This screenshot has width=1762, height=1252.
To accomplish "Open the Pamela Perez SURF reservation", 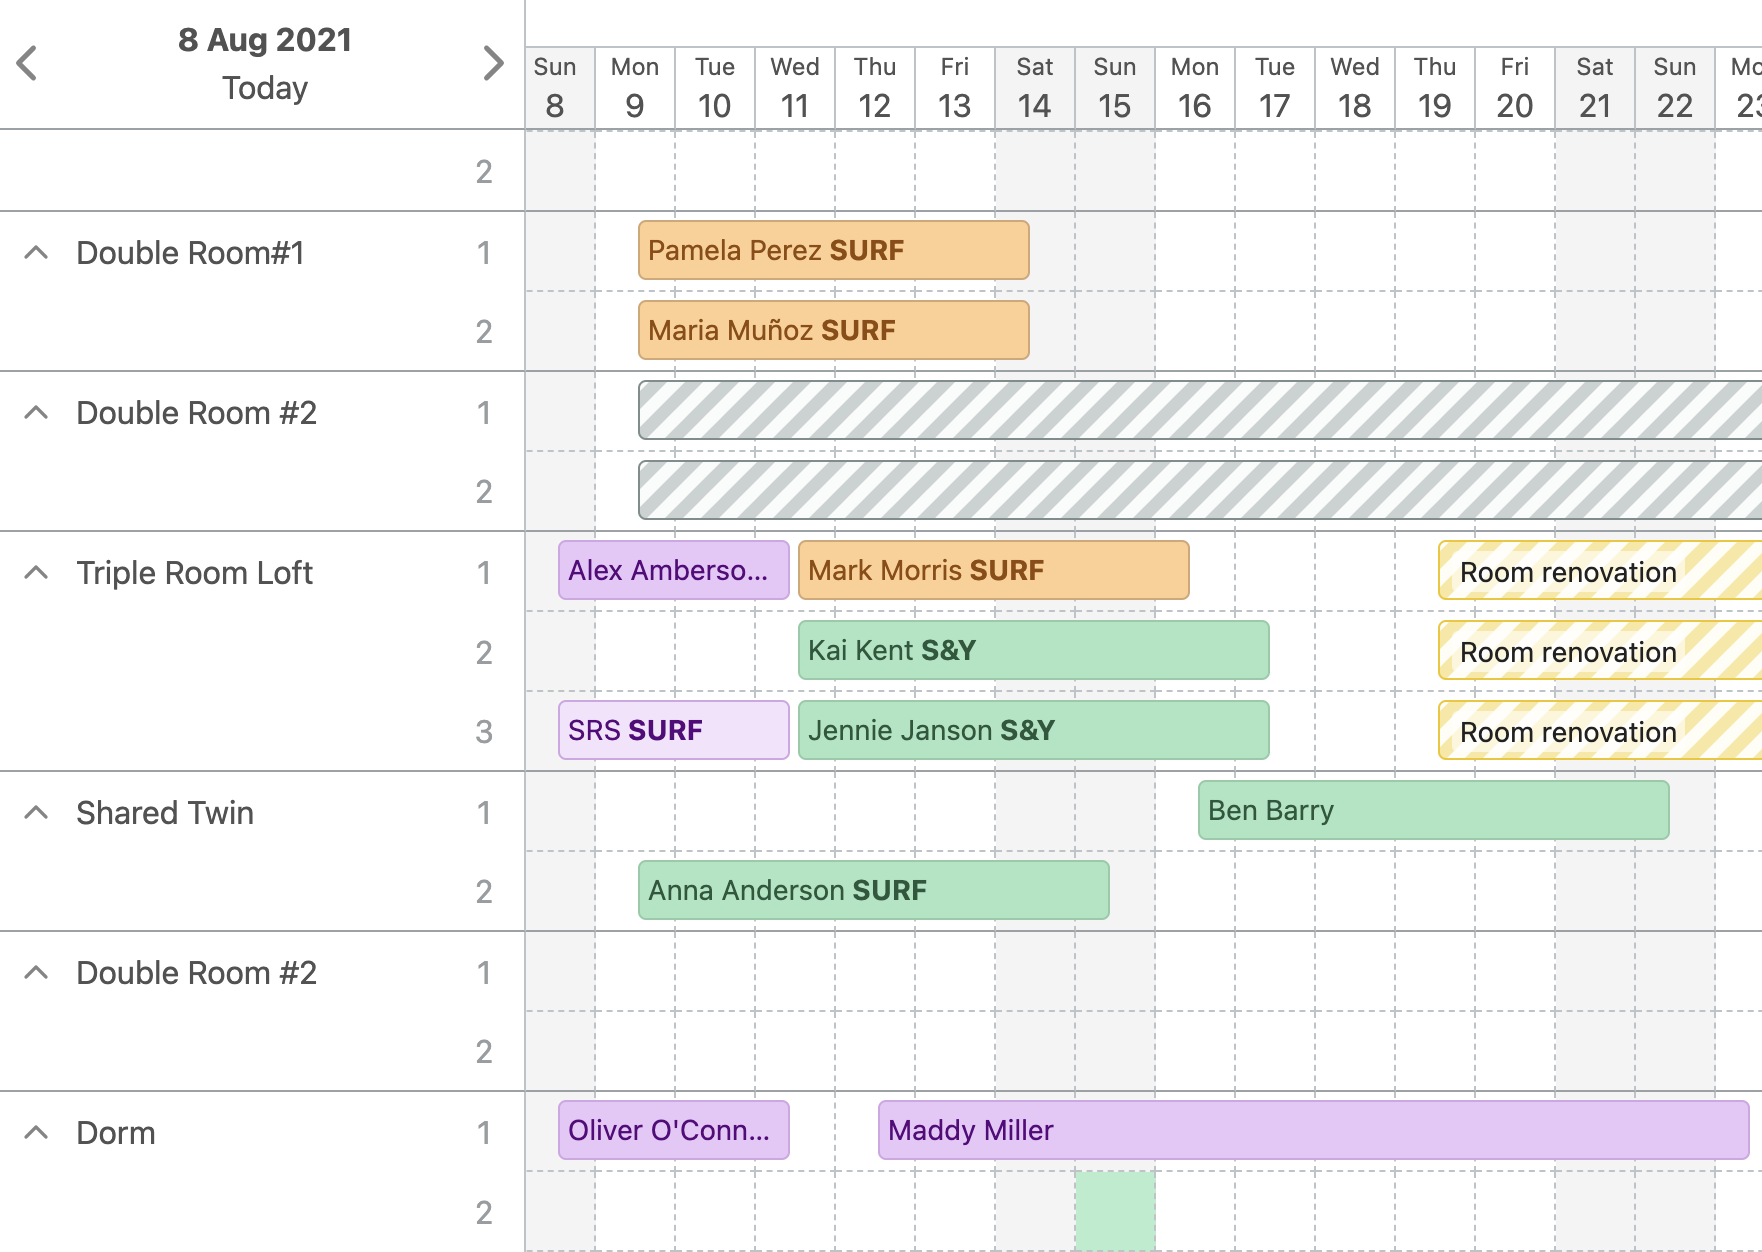I will pyautogui.click(x=832, y=251).
